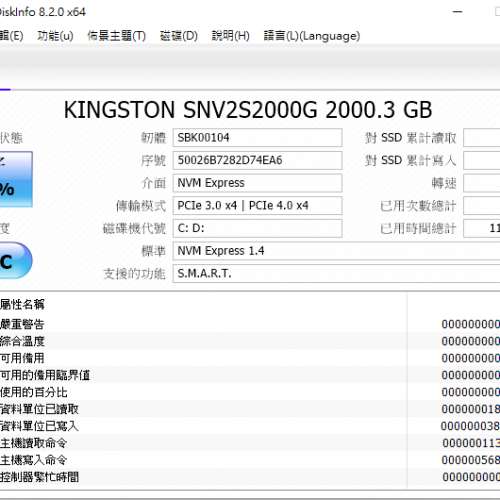Click the 已用時間總計 value field

pyautogui.click(x=482, y=228)
